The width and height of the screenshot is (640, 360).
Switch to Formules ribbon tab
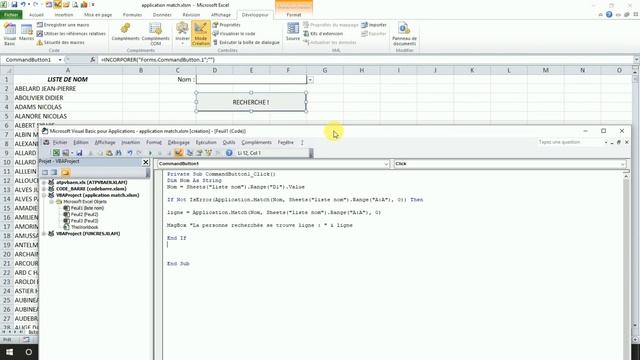[132, 15]
